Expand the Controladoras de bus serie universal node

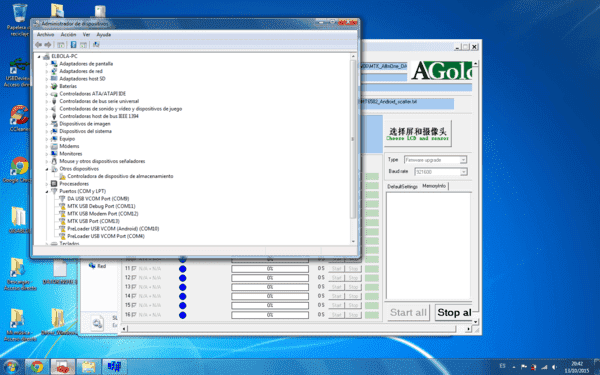(47, 101)
